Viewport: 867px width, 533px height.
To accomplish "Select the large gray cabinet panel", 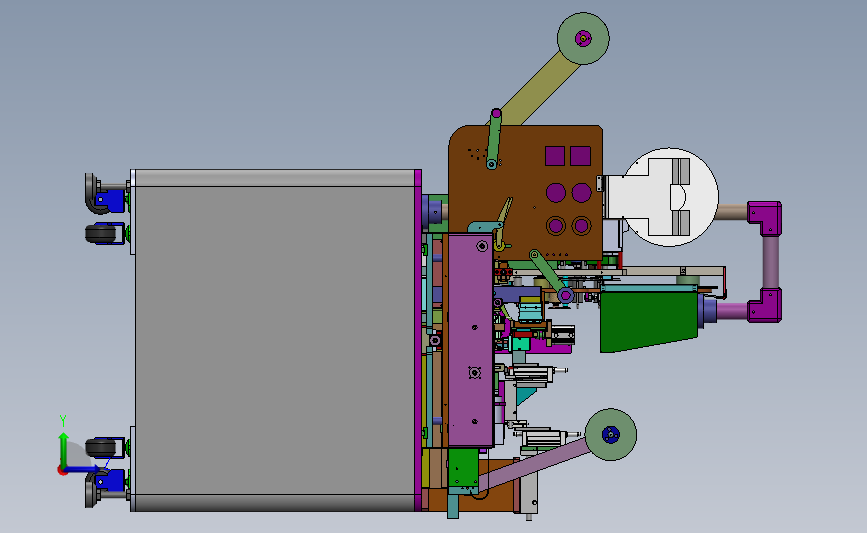I will pos(275,340).
